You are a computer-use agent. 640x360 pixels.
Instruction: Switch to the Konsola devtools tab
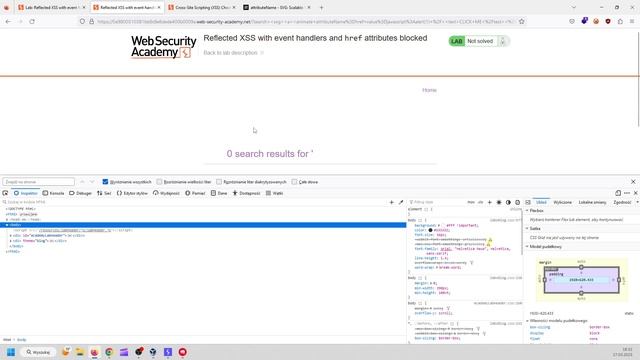pos(53,193)
